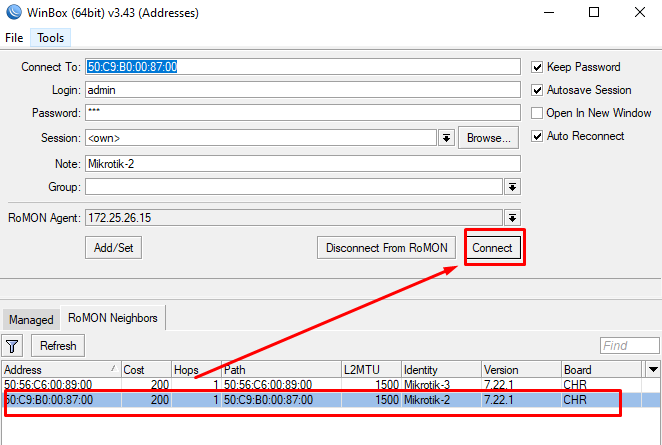
Task: Open the File menu
Action: (x=14, y=38)
